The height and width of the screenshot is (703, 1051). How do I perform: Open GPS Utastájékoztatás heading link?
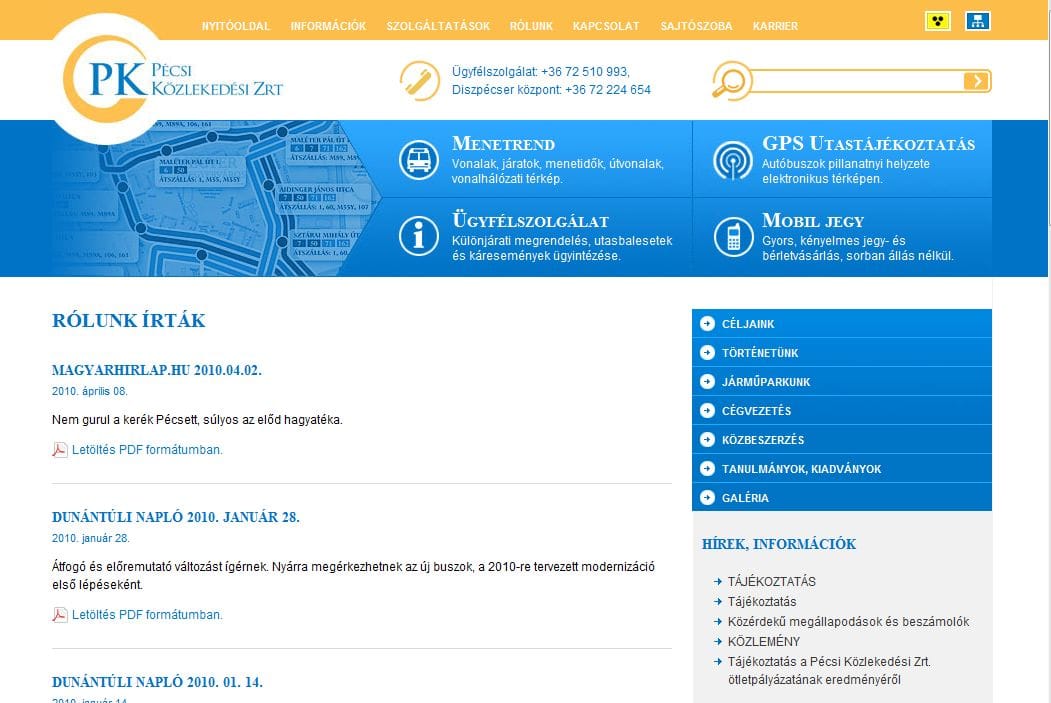point(869,143)
